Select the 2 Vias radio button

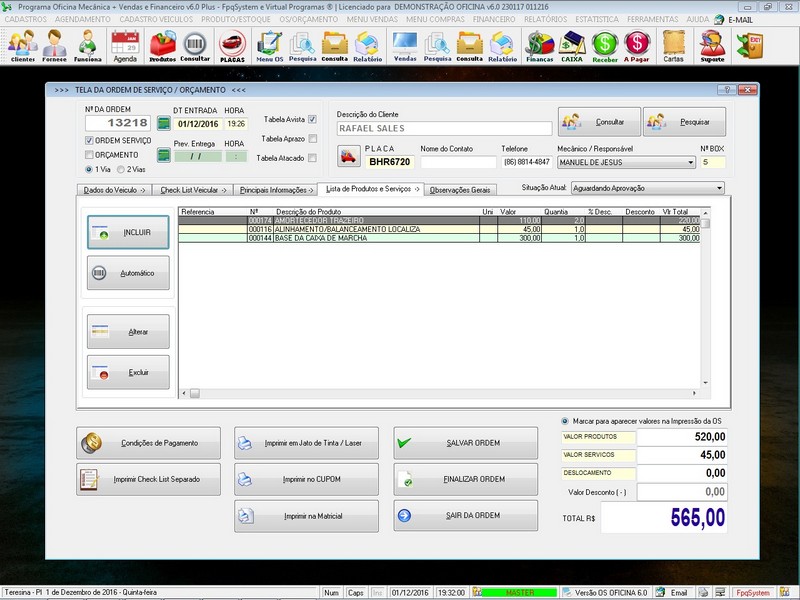pyautogui.click(x=121, y=169)
